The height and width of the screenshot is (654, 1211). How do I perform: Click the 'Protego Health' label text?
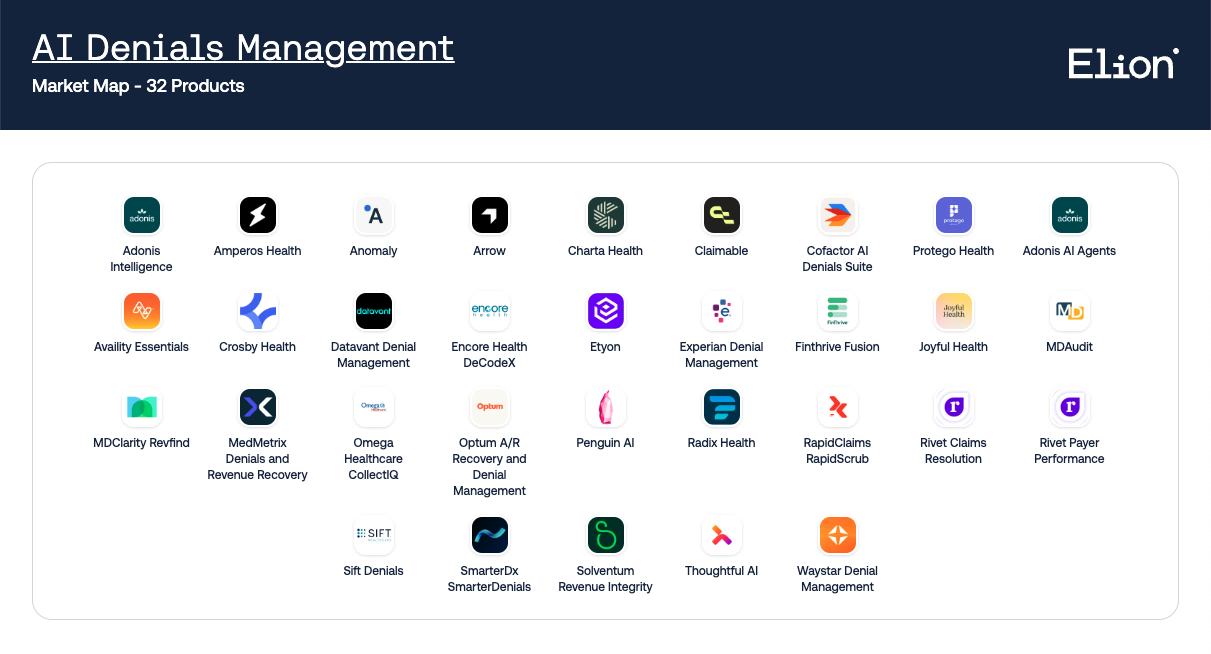coord(953,251)
